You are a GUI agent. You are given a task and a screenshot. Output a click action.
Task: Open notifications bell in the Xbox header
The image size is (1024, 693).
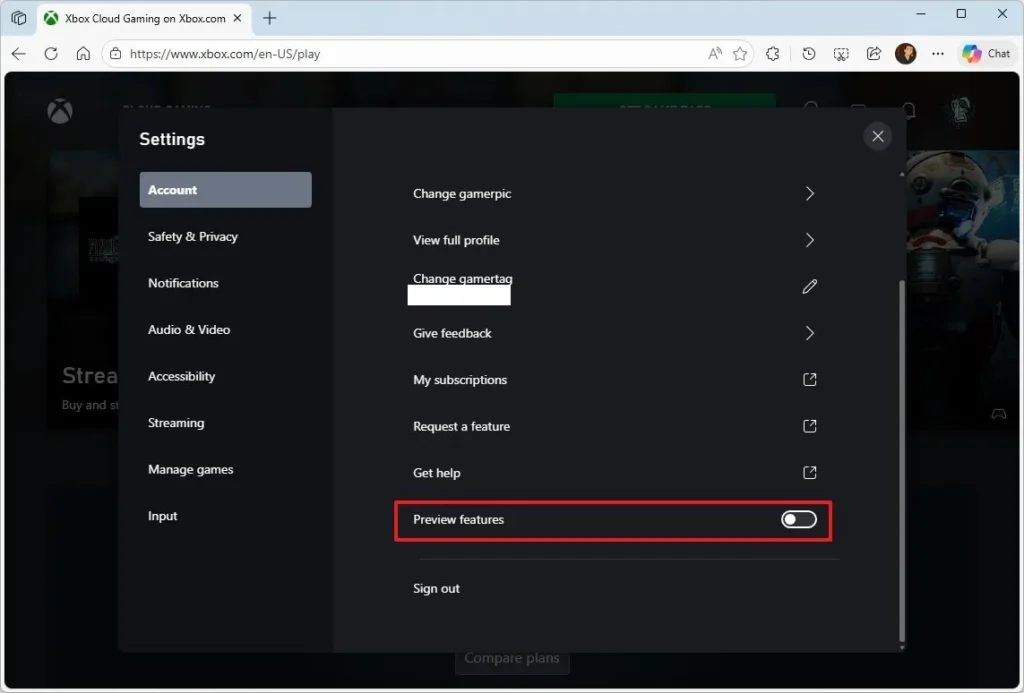click(908, 111)
